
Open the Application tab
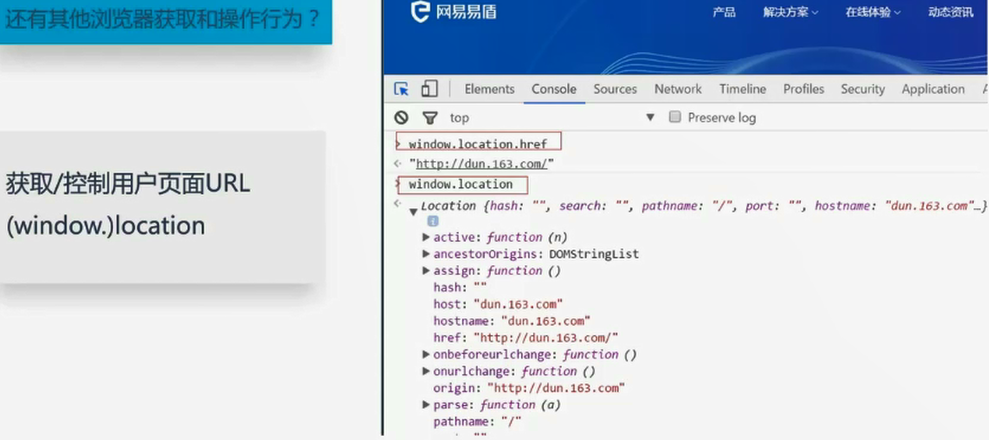933,89
